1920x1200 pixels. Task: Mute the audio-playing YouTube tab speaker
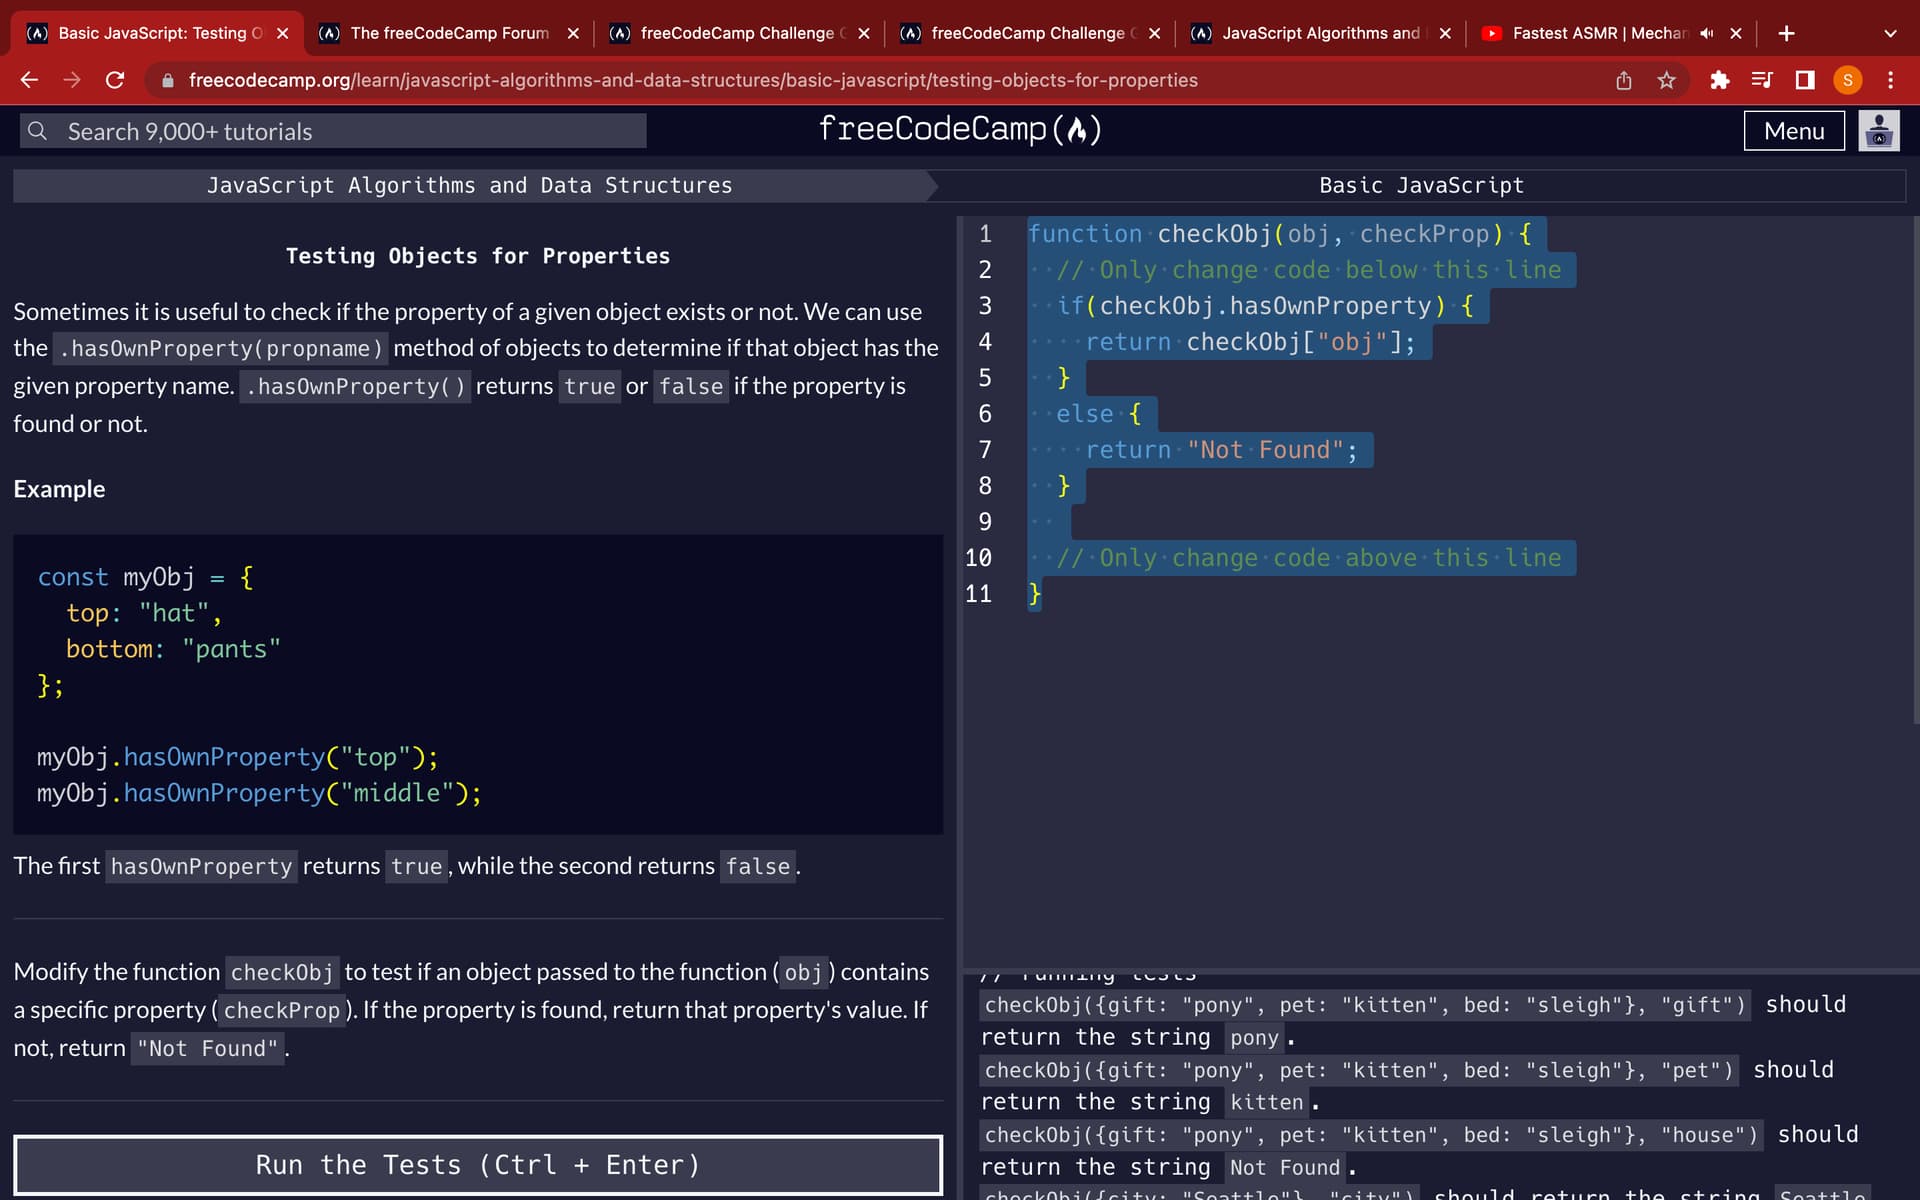tap(1706, 33)
